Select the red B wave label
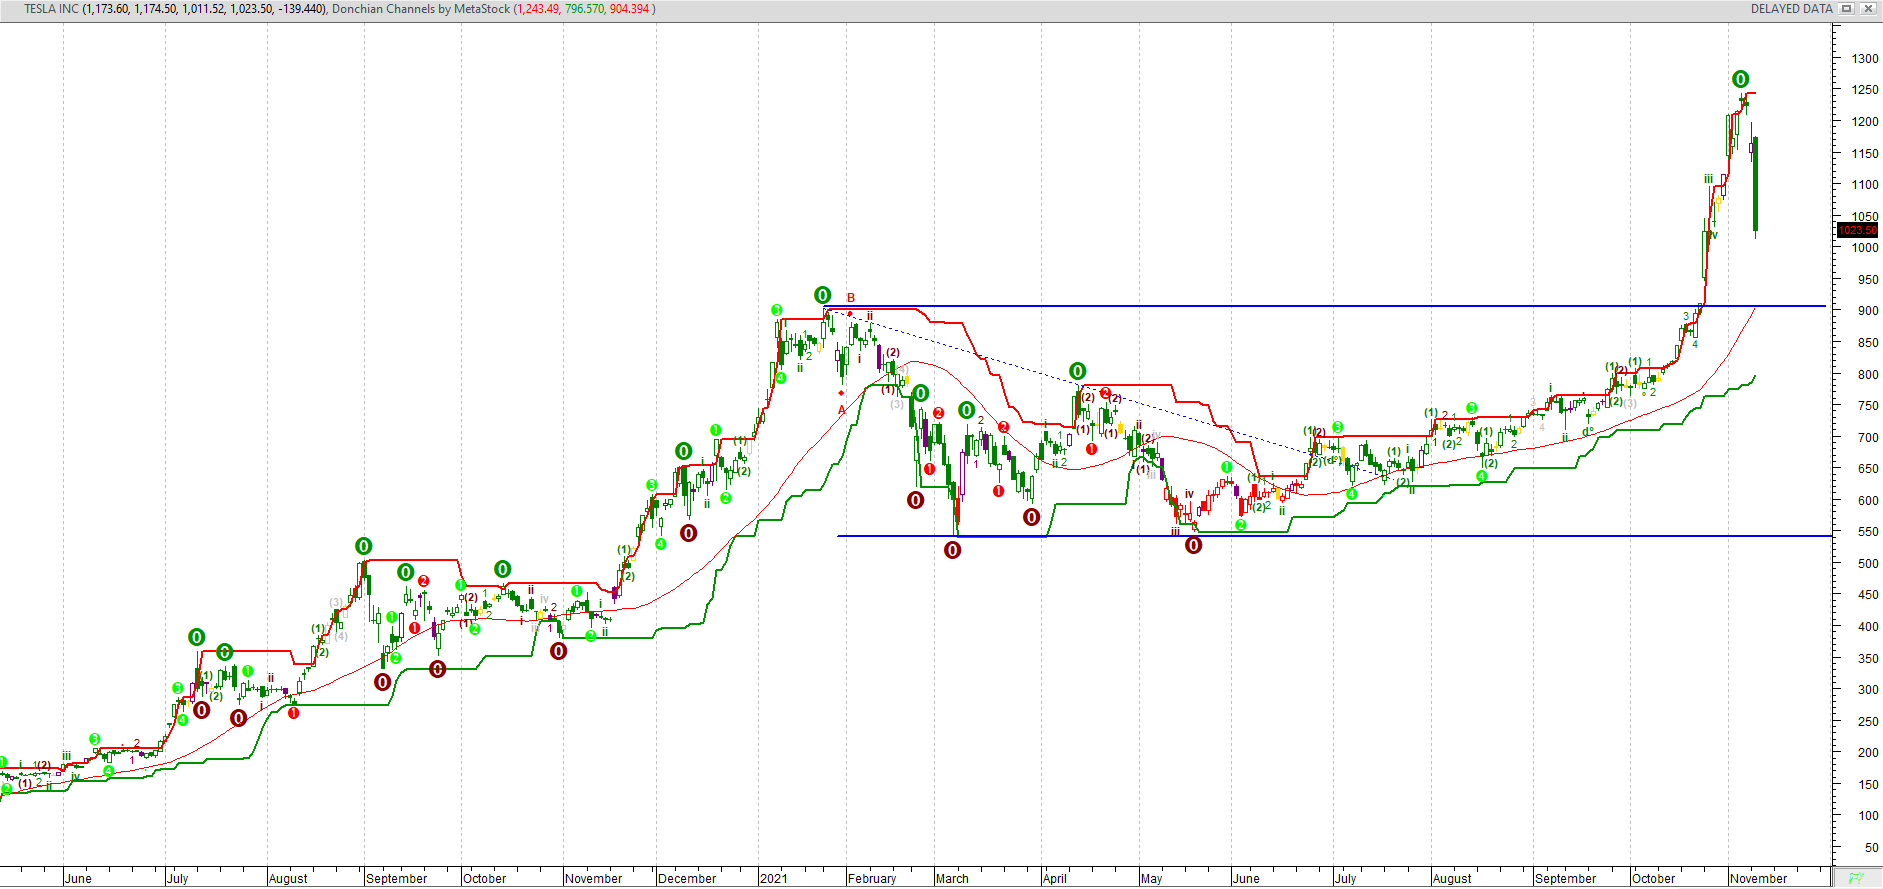Image resolution: width=1883 pixels, height=889 pixels. click(851, 298)
